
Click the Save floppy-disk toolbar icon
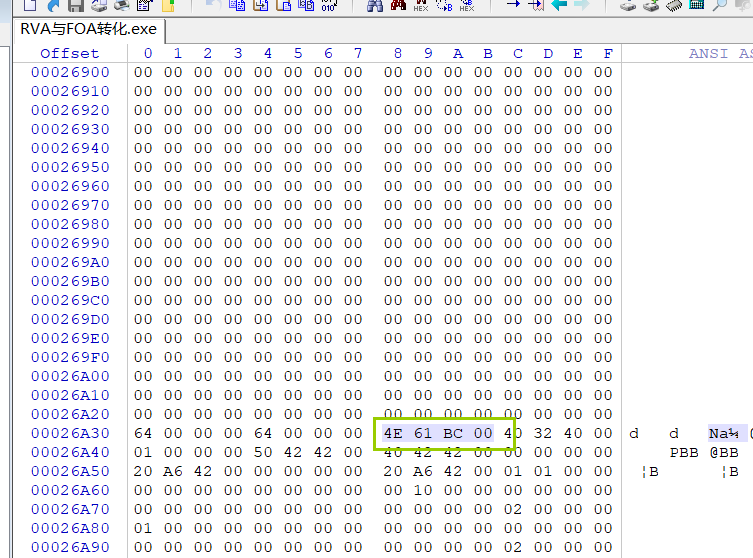coord(76,5)
